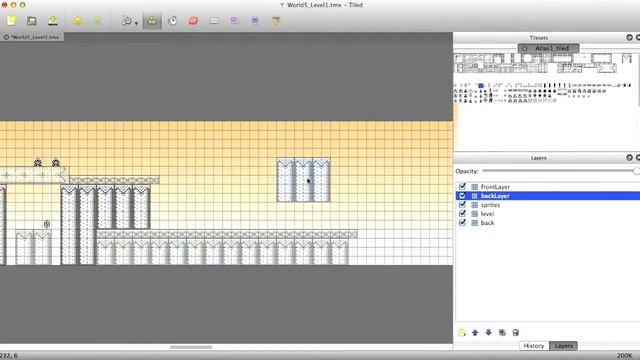Float the Layers panel
640x360 pixels.
point(629,158)
